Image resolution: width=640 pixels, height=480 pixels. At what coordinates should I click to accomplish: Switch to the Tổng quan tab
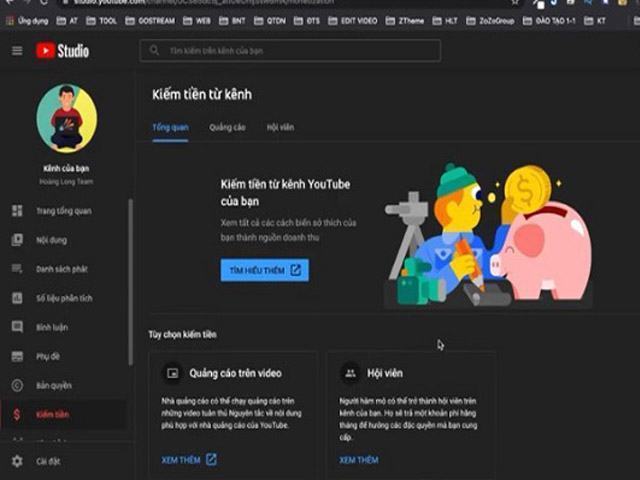[x=171, y=127]
